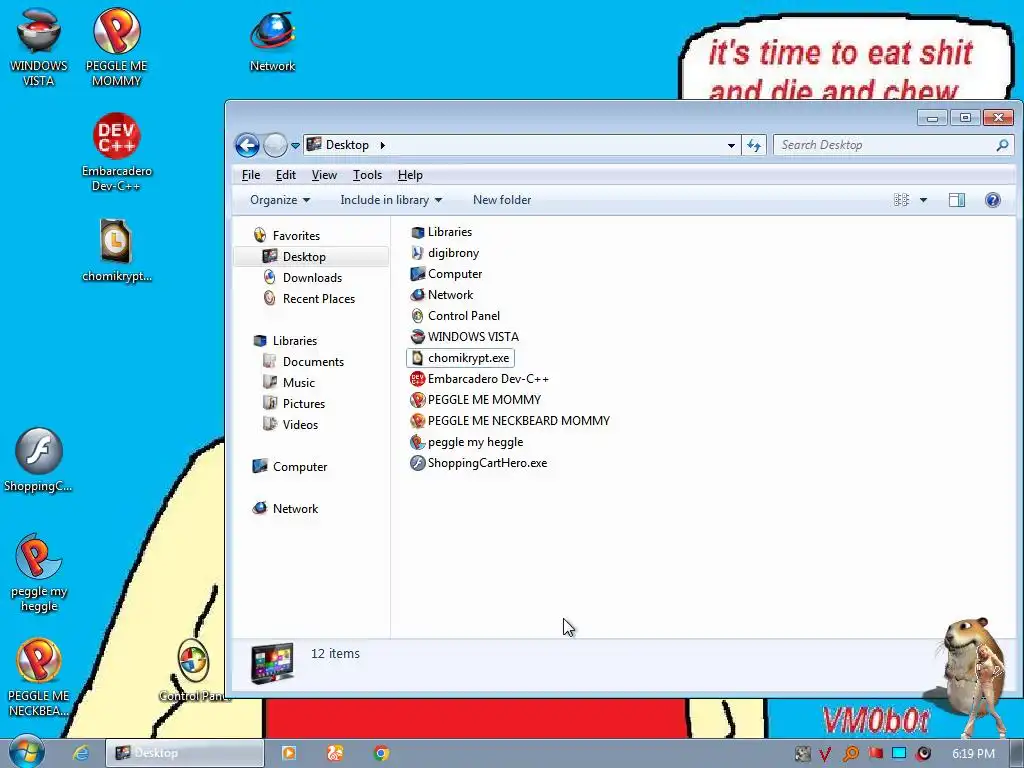This screenshot has height=768, width=1024.
Task: Select Downloads in navigation pane
Action: click(303, 278)
